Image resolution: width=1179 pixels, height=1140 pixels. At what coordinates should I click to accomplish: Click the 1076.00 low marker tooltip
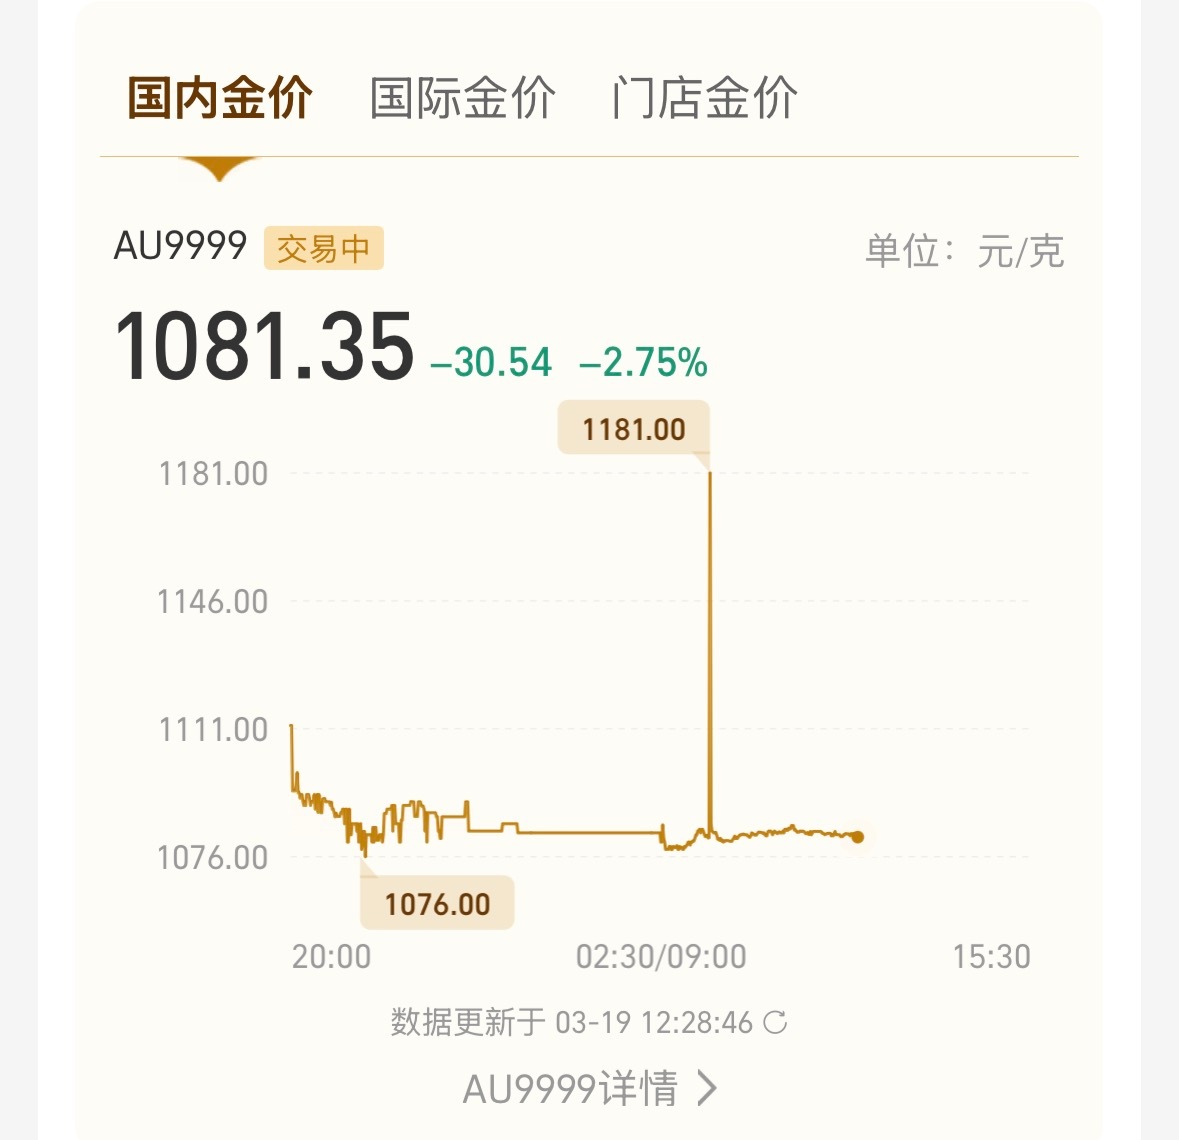tap(436, 903)
